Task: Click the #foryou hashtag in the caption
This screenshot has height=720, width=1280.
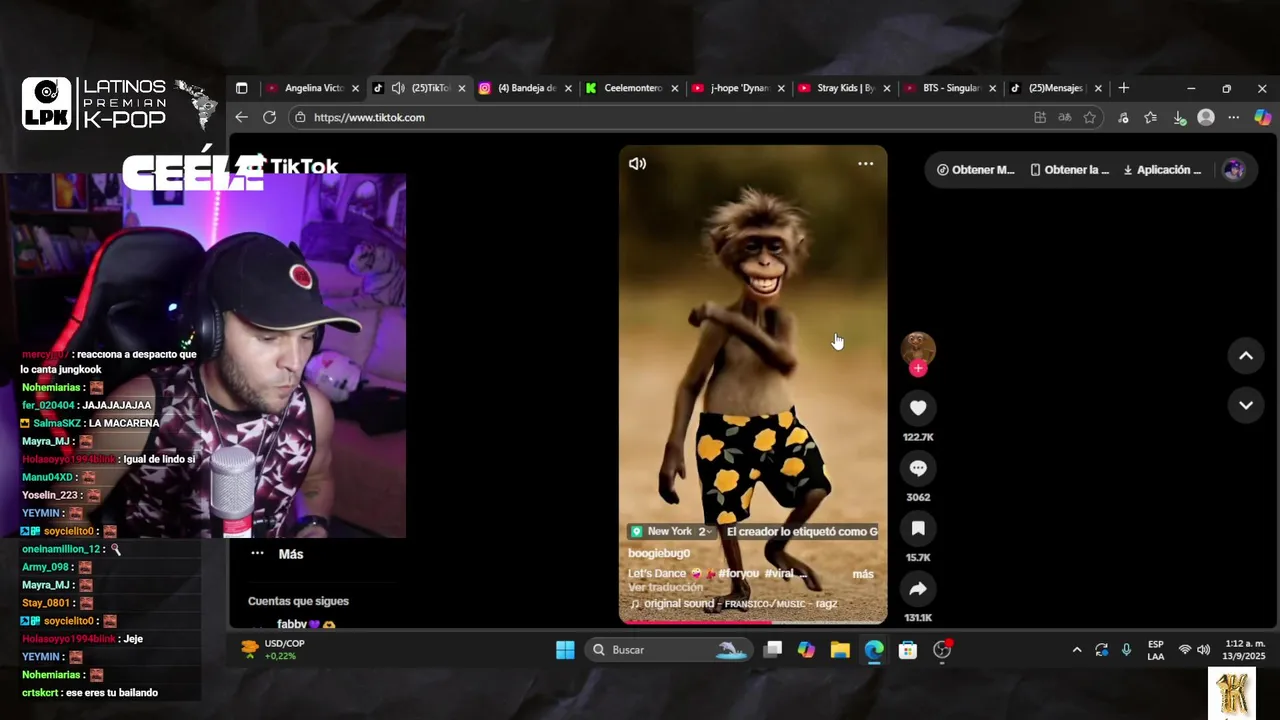Action: [x=739, y=574]
